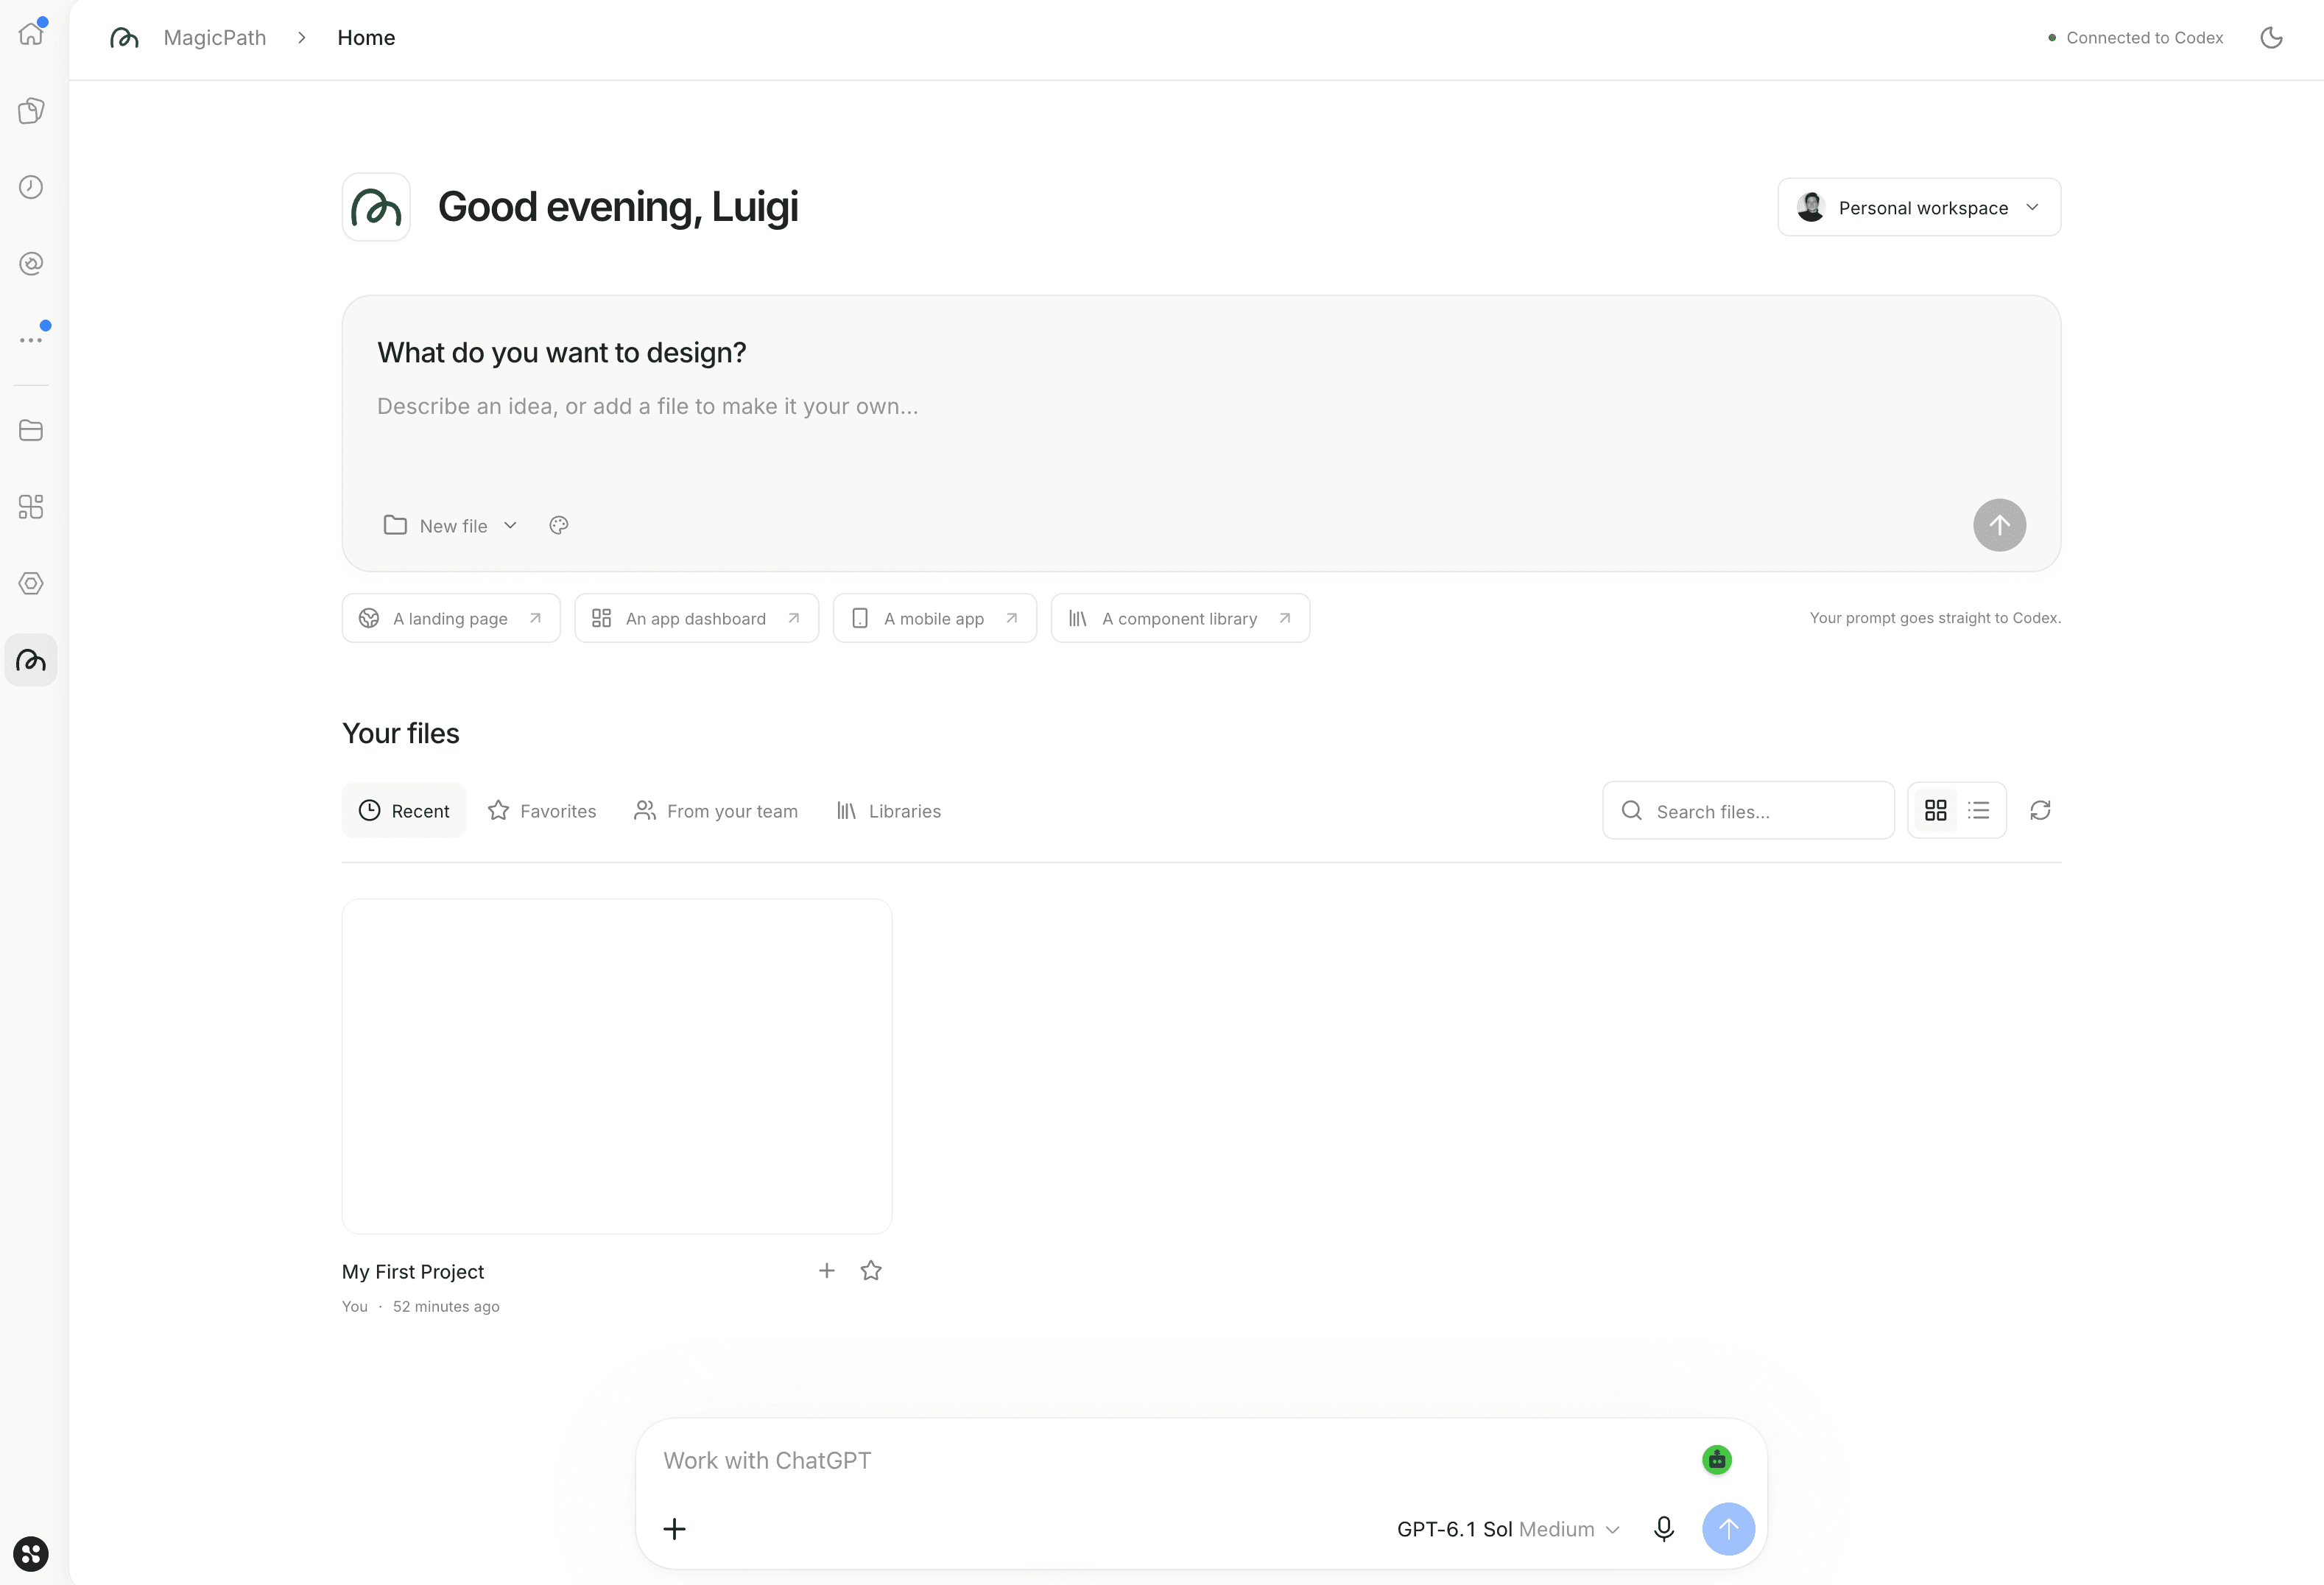
Task: Select the Recent tab
Action: click(x=404, y=810)
